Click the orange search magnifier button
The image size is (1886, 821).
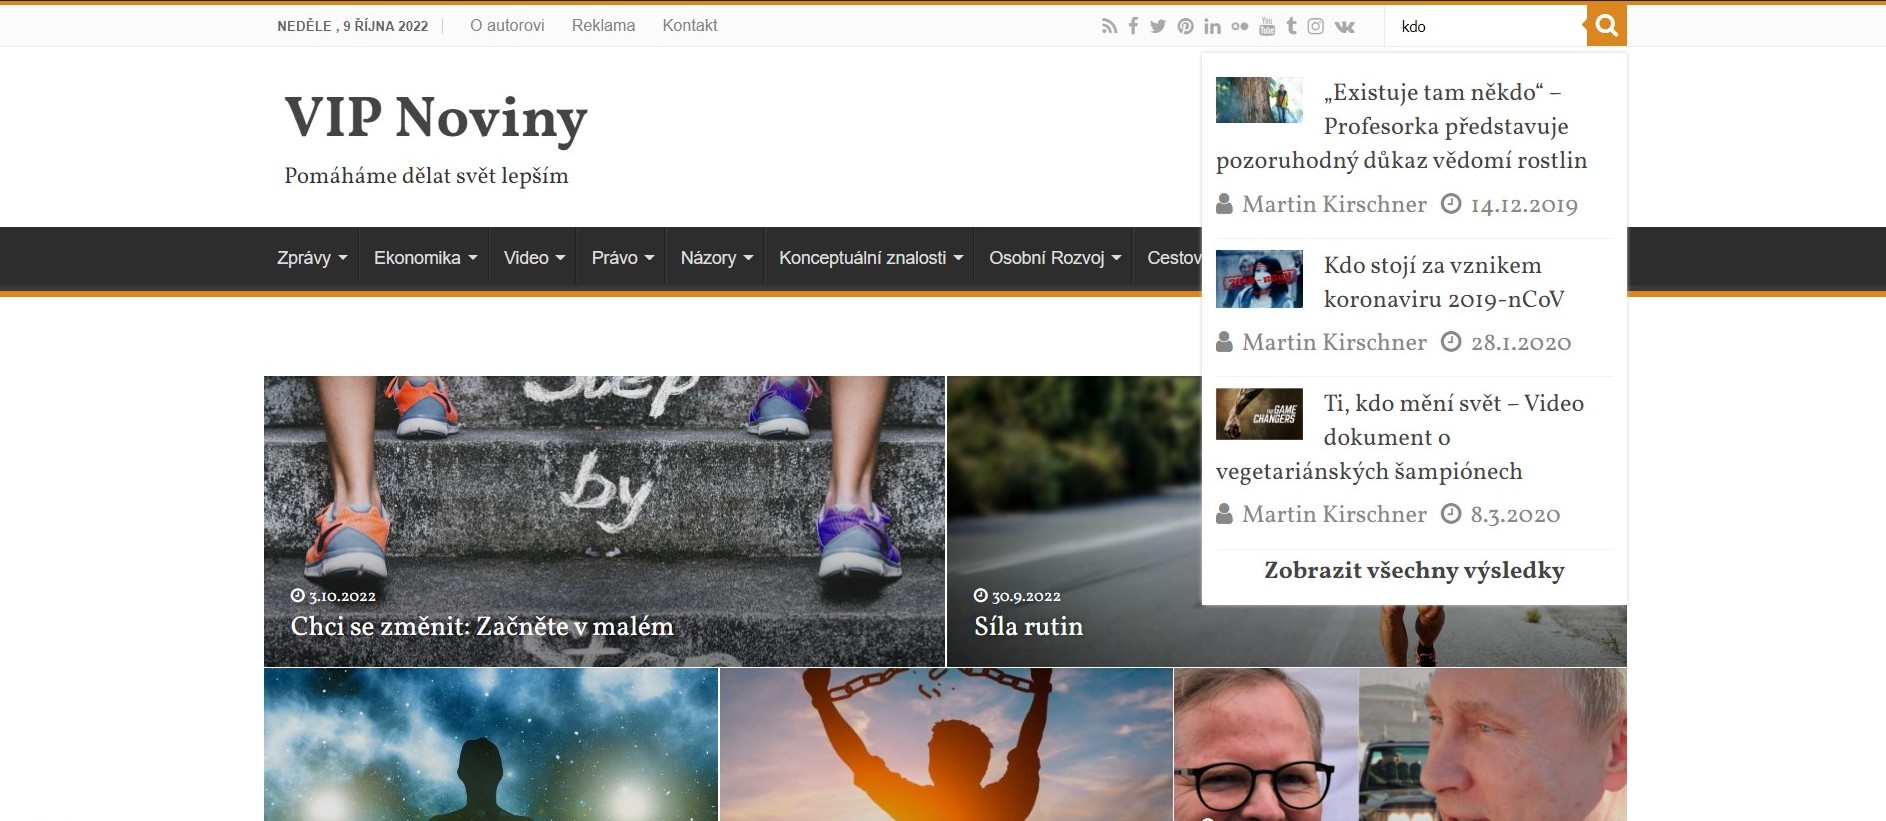[1606, 26]
